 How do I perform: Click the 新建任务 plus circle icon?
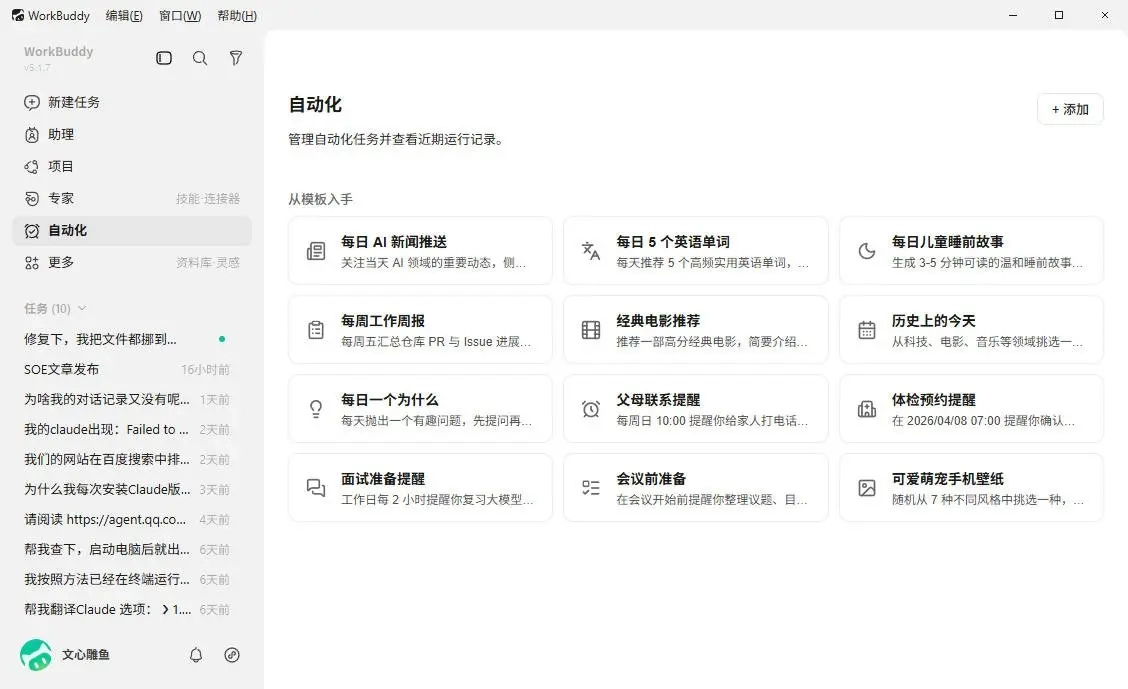tap(32, 102)
